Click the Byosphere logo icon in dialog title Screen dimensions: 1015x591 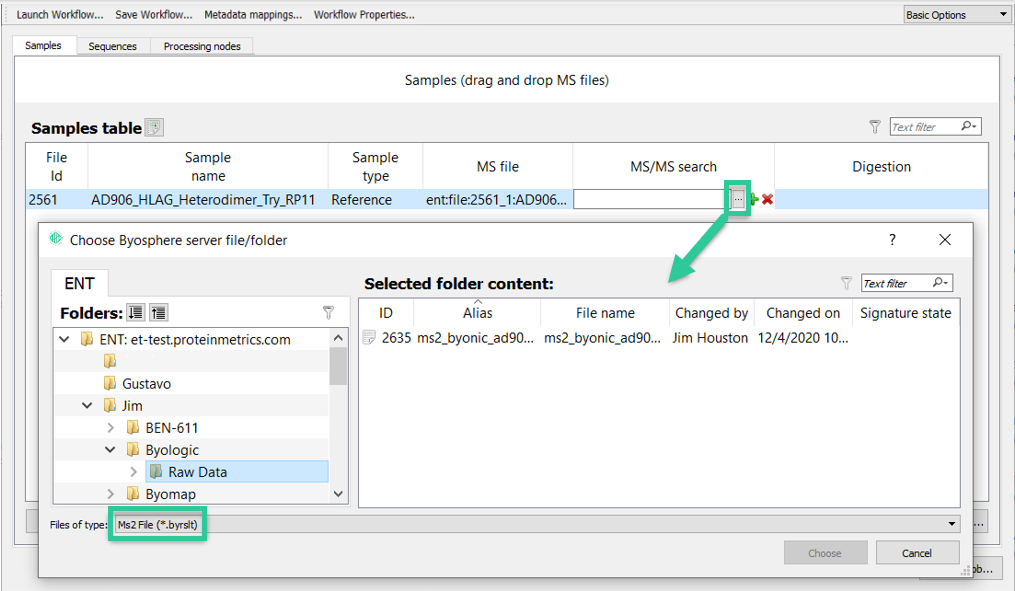click(56, 239)
